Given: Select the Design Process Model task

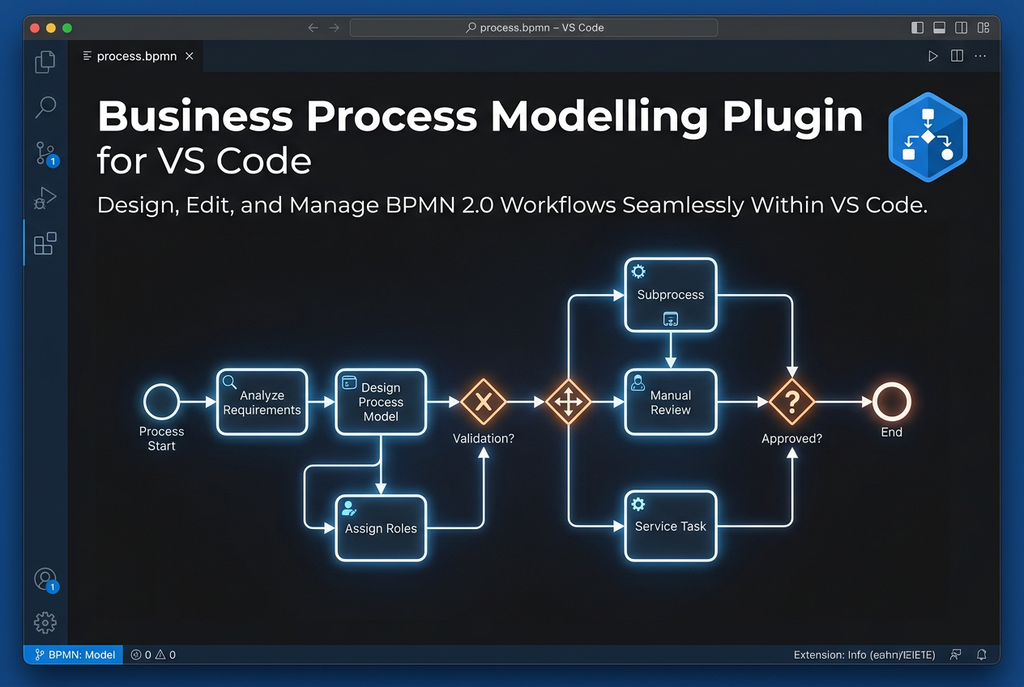Looking at the screenshot, I should (x=381, y=402).
